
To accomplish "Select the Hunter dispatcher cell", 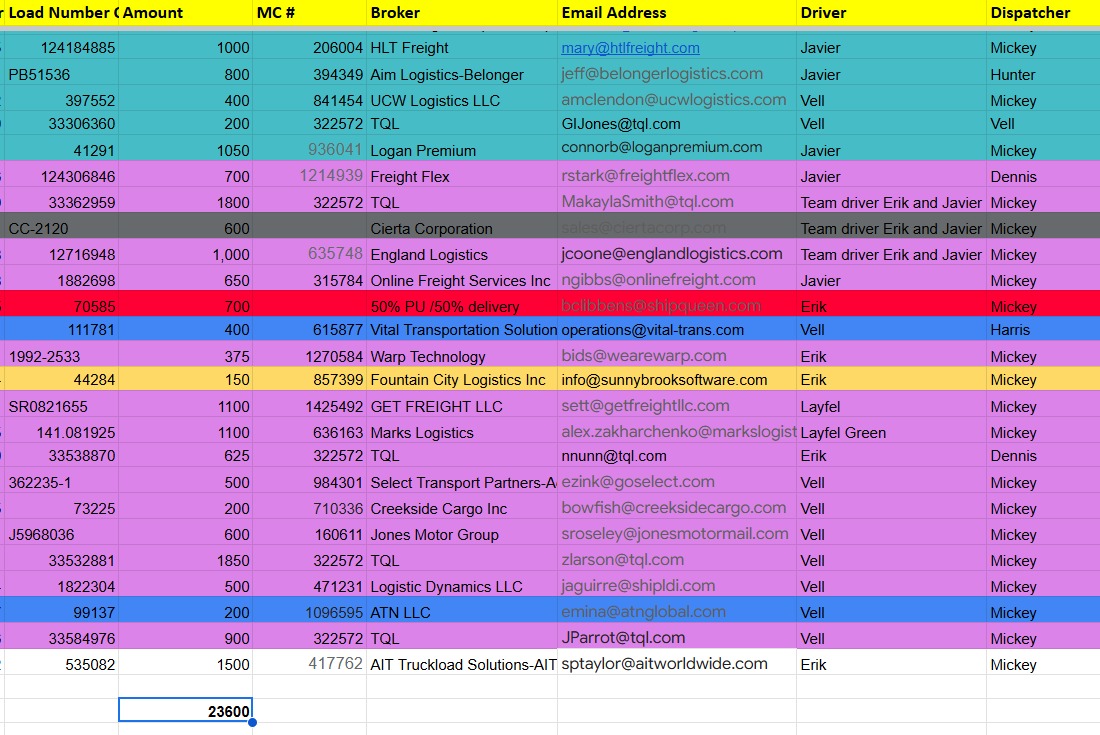I will point(1042,74).
